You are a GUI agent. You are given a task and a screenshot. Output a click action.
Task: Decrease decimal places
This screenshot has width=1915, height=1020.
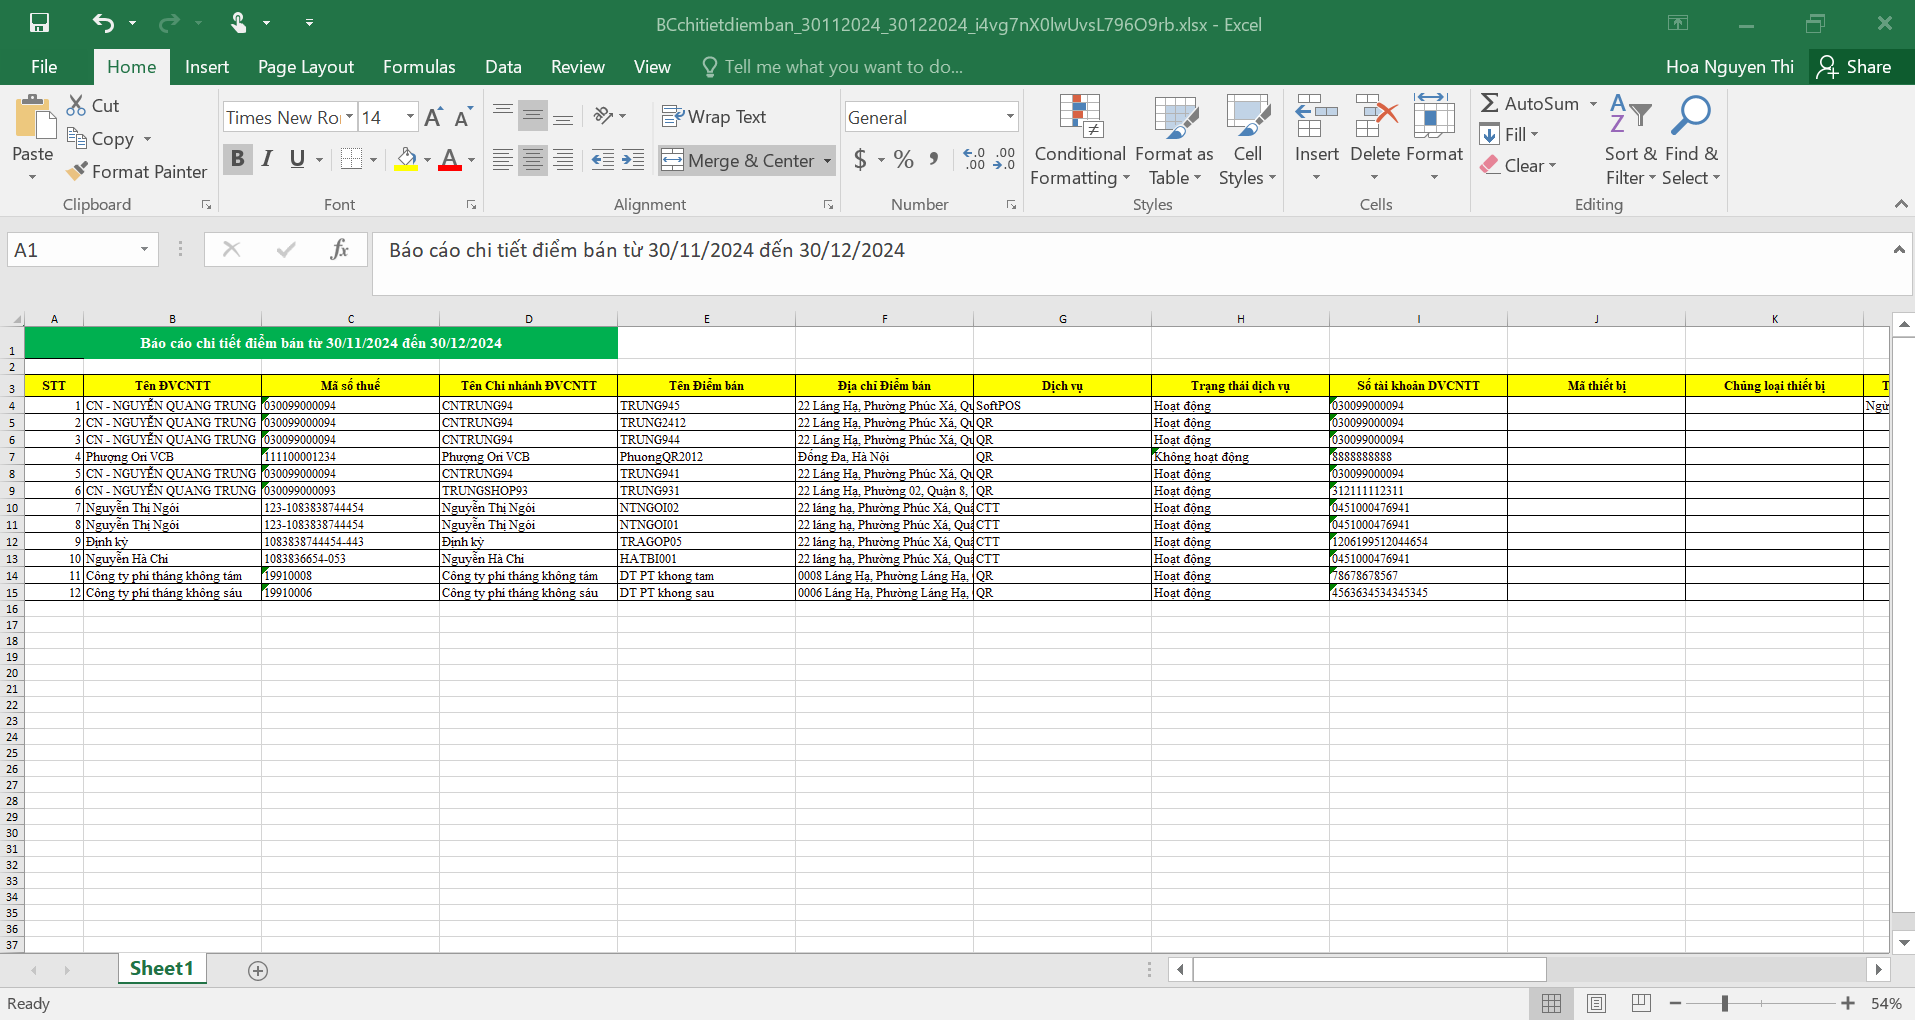click(x=1004, y=159)
